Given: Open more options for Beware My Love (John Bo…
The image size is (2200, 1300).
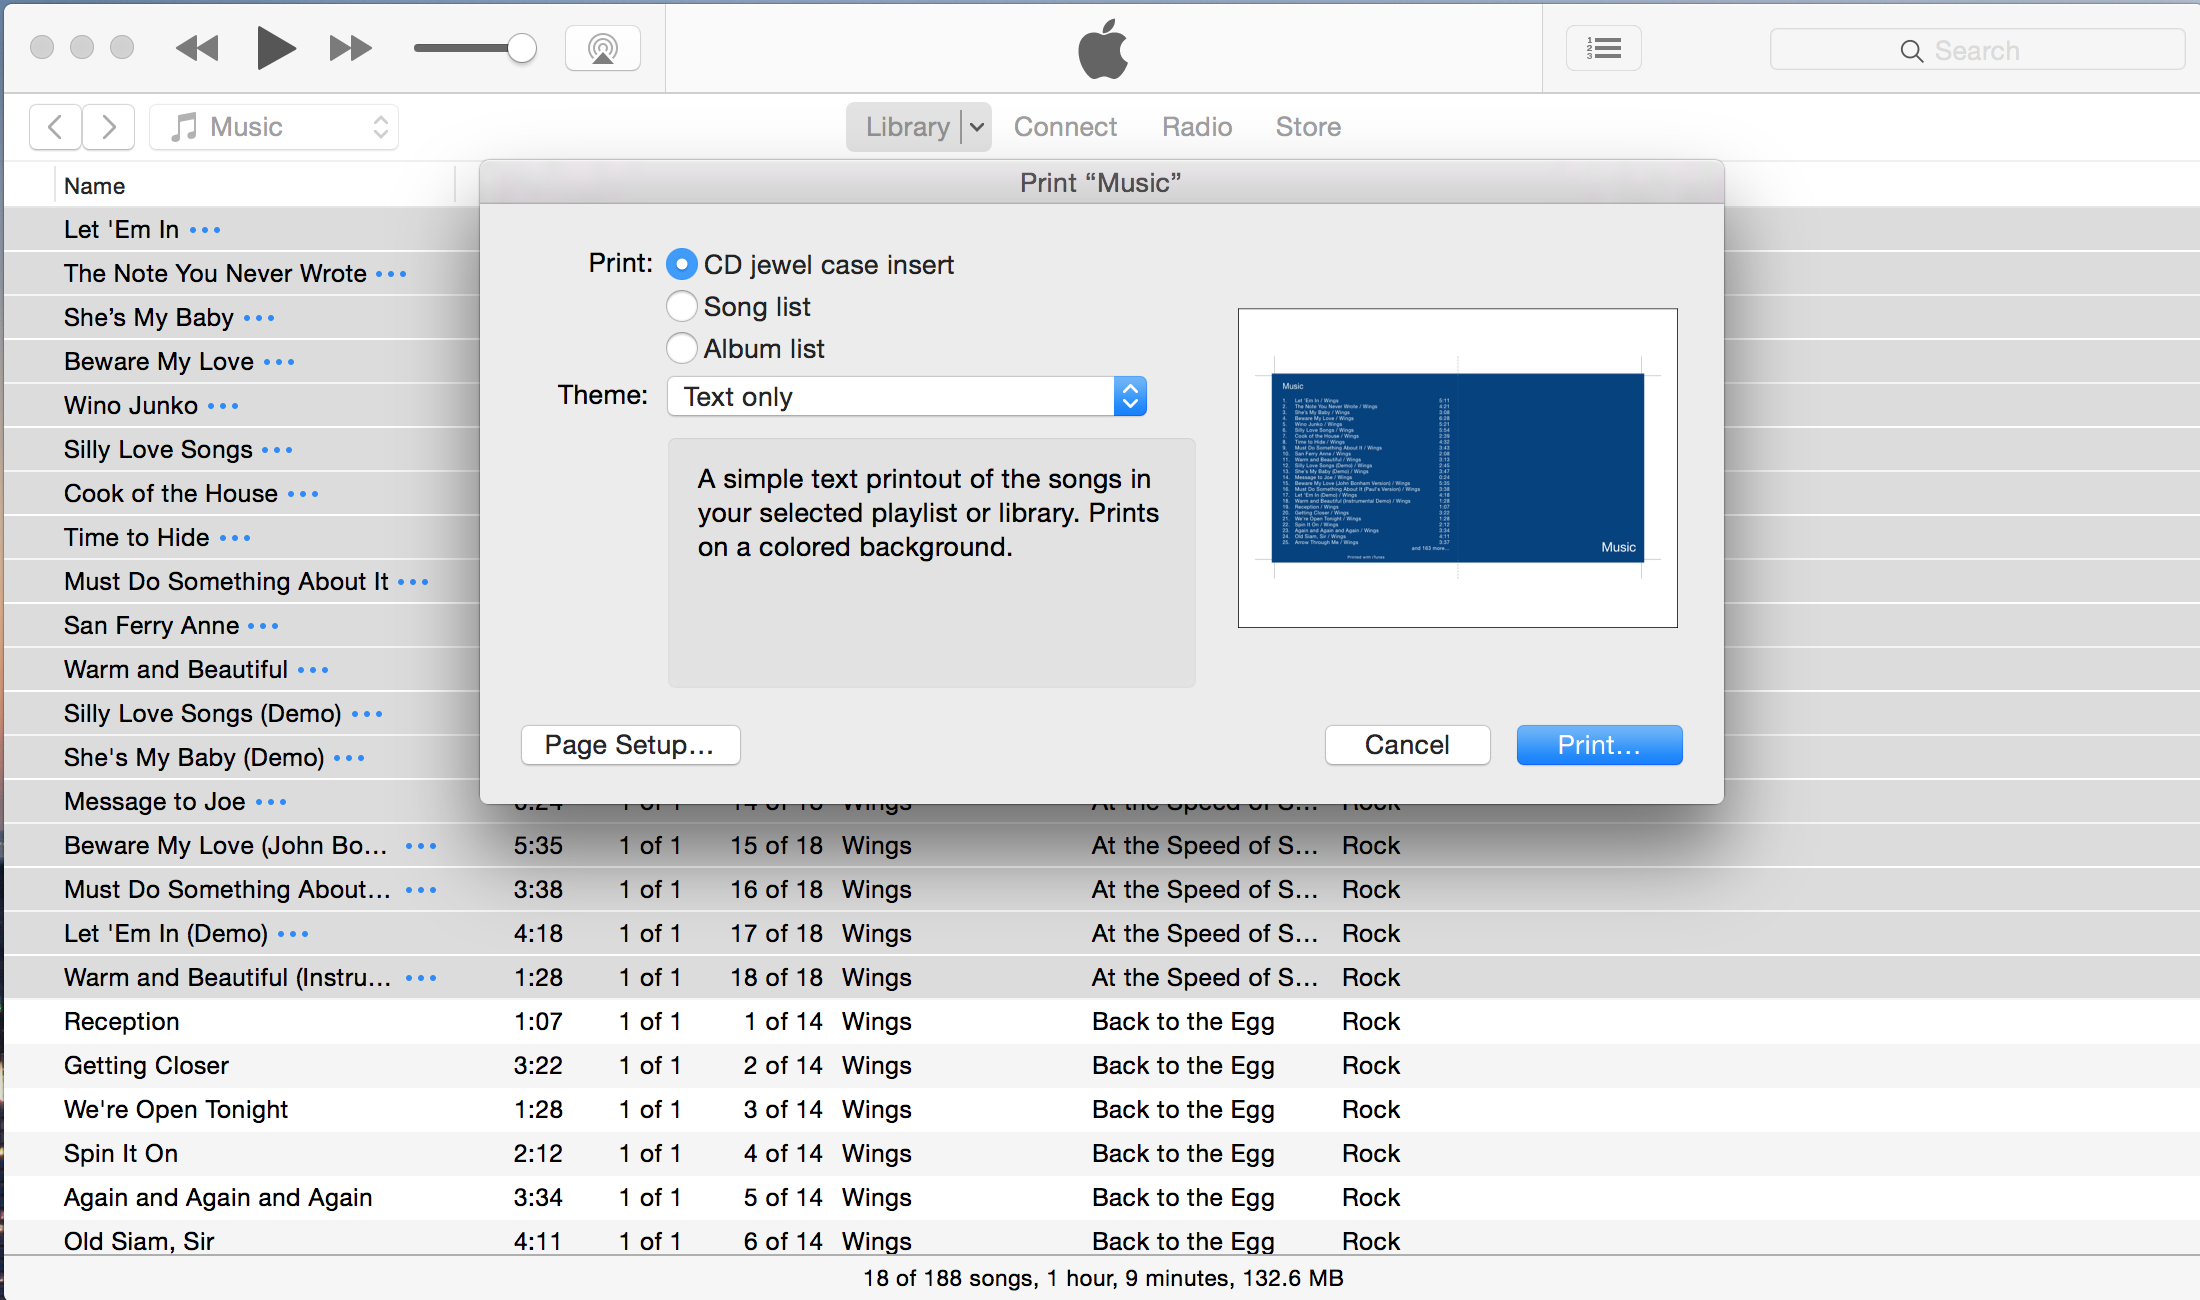Looking at the screenshot, I should [421, 846].
